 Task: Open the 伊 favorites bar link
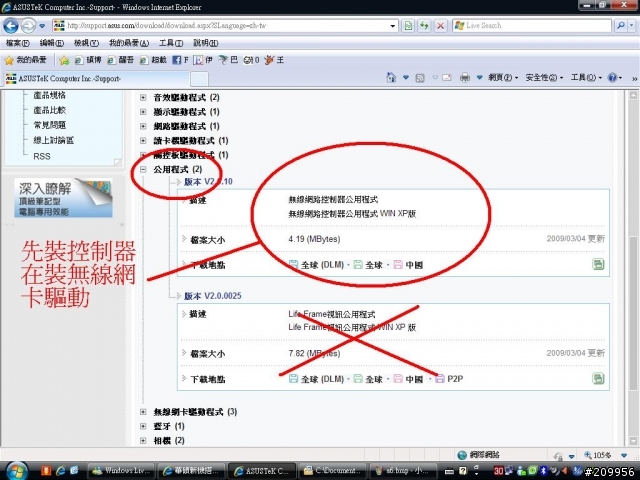pos(203,60)
